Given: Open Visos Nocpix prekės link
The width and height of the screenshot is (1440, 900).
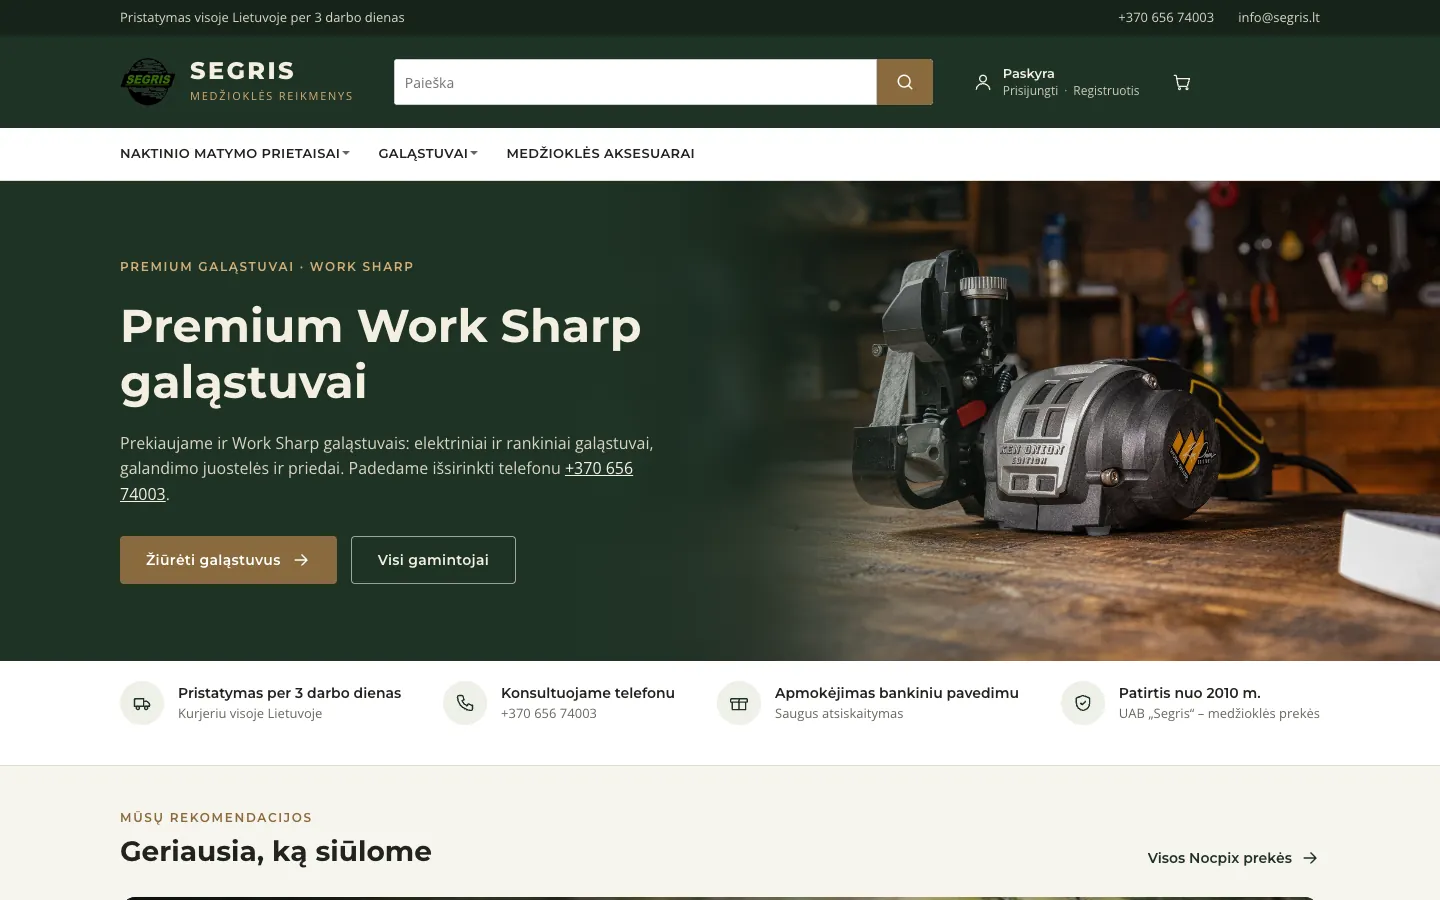Looking at the screenshot, I should (x=1233, y=858).
